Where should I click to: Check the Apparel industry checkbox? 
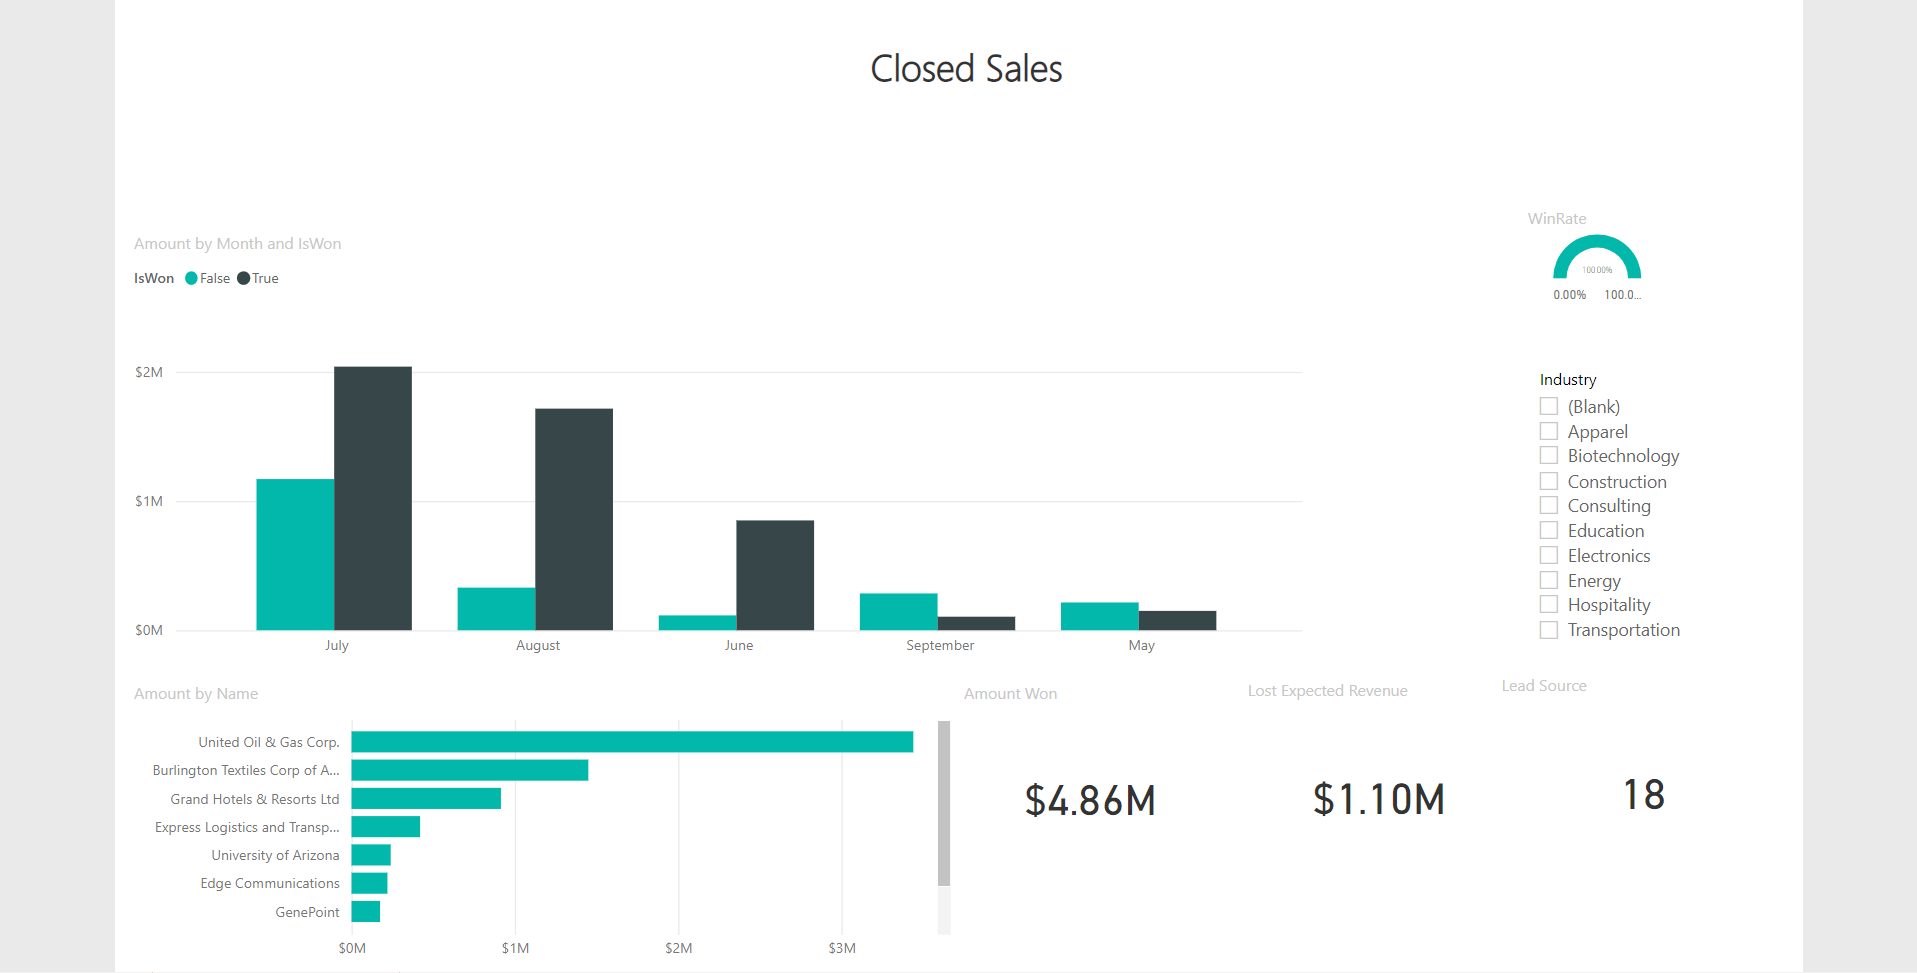[x=1549, y=431]
